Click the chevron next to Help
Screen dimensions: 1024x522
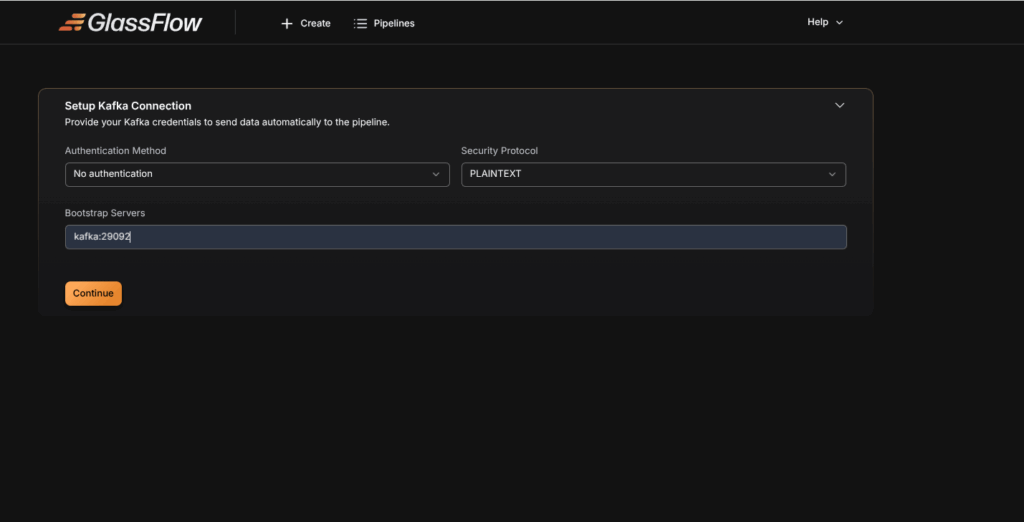tap(839, 23)
